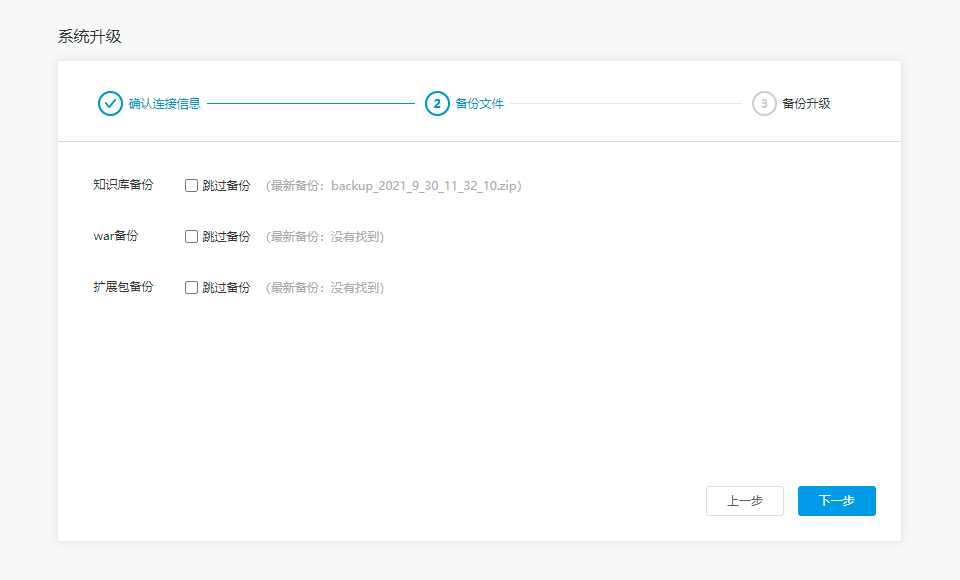Open the 确认连接信息 step label
960x580 pixels.
pyautogui.click(x=165, y=104)
